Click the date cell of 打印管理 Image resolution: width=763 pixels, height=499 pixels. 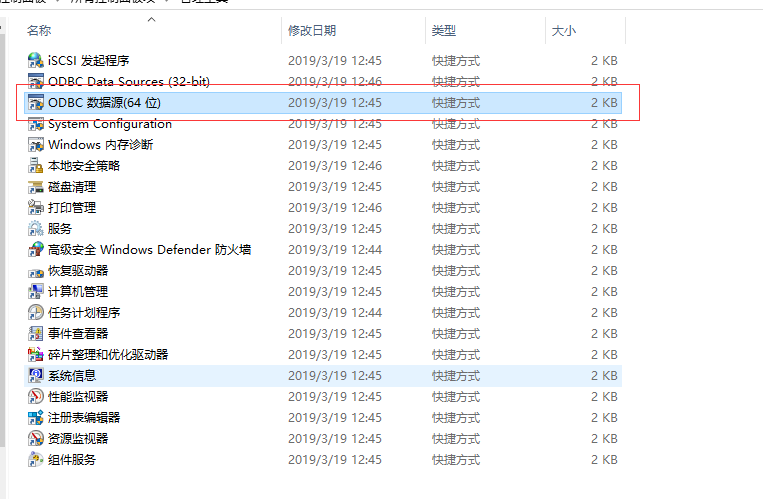[x=335, y=207]
